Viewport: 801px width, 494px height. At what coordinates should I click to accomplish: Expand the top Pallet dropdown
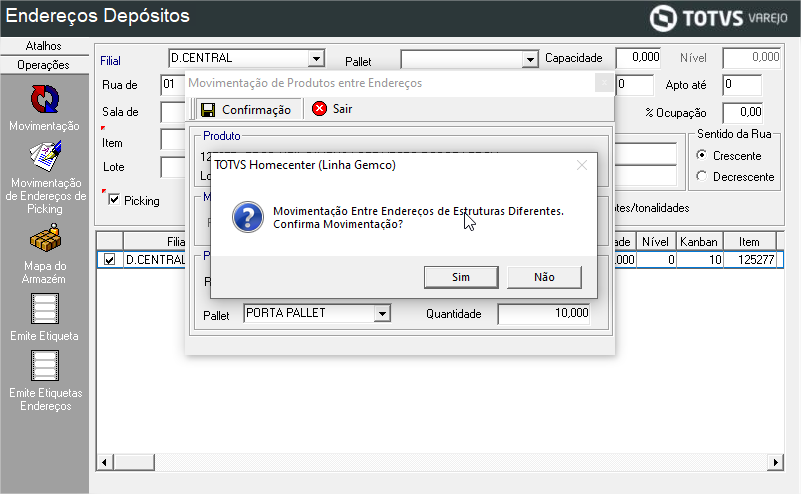530,60
